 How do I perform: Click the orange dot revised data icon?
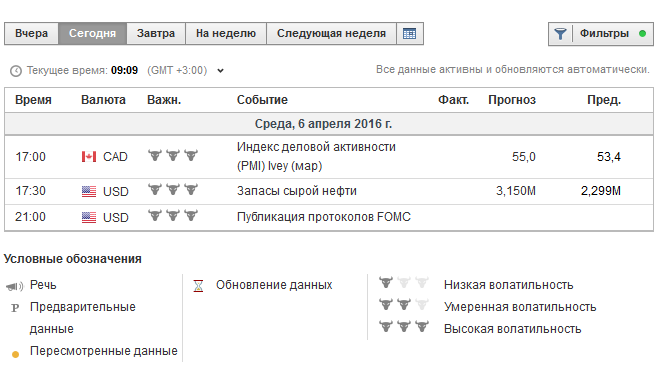(16, 354)
